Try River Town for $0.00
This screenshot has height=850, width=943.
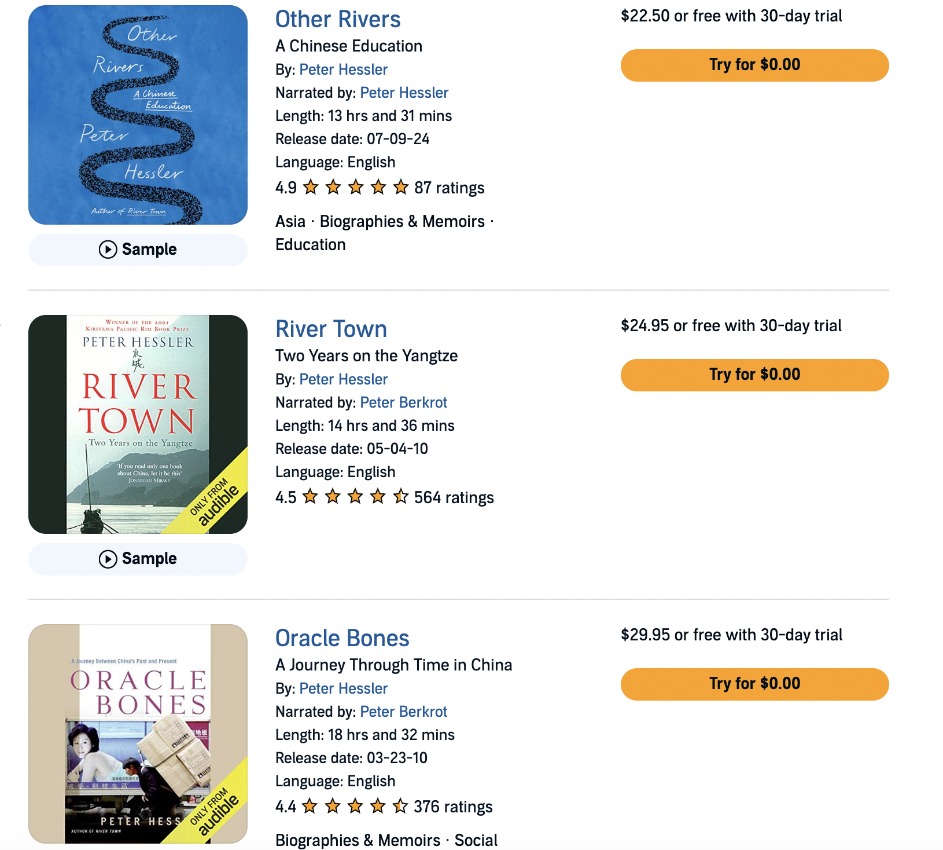pyautogui.click(x=755, y=375)
